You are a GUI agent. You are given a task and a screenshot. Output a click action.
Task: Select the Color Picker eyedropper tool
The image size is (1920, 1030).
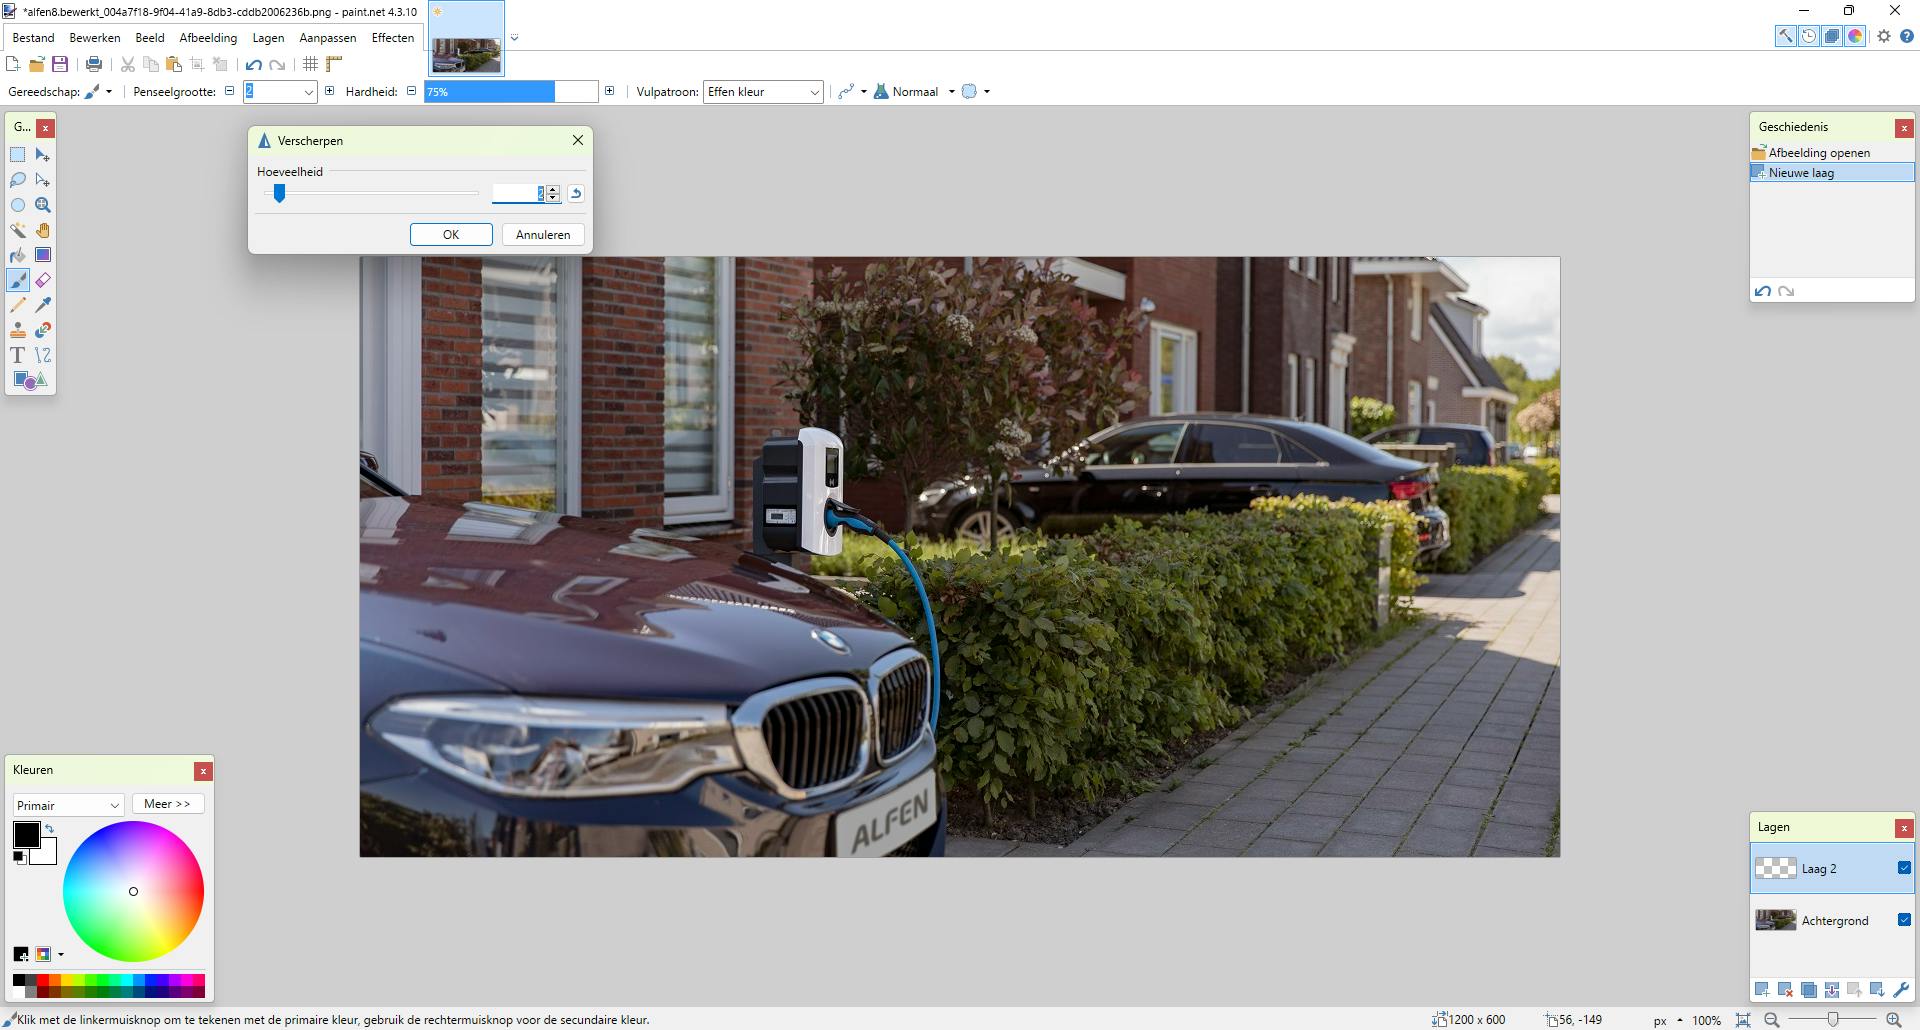(x=43, y=305)
